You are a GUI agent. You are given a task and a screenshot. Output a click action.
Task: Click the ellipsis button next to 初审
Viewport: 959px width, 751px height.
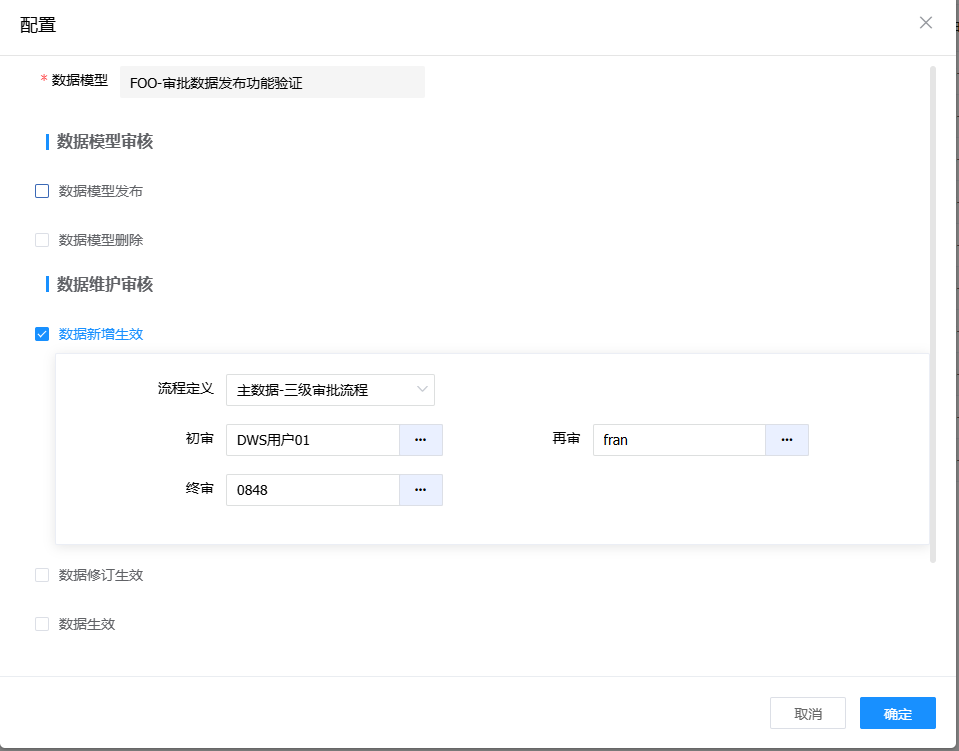(x=421, y=440)
